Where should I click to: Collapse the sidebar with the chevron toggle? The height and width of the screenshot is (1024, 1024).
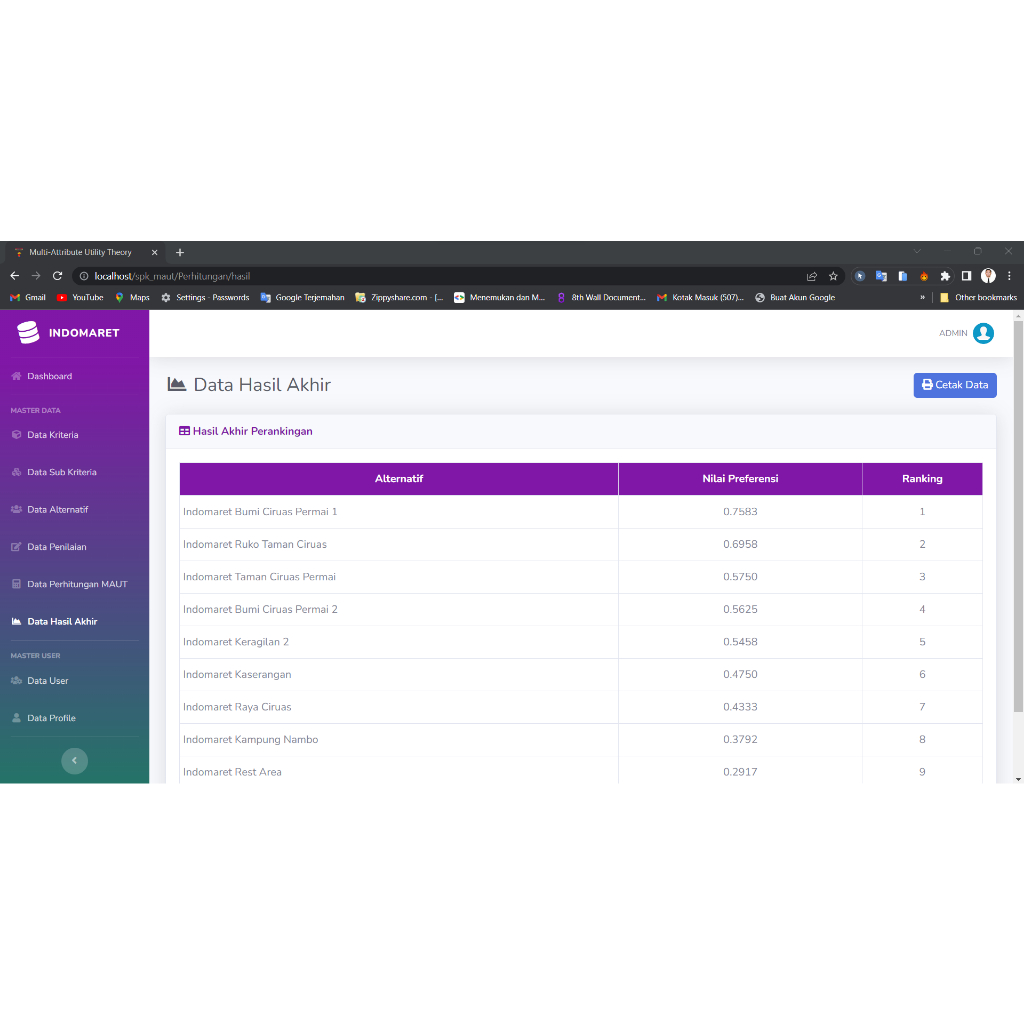coord(74,761)
